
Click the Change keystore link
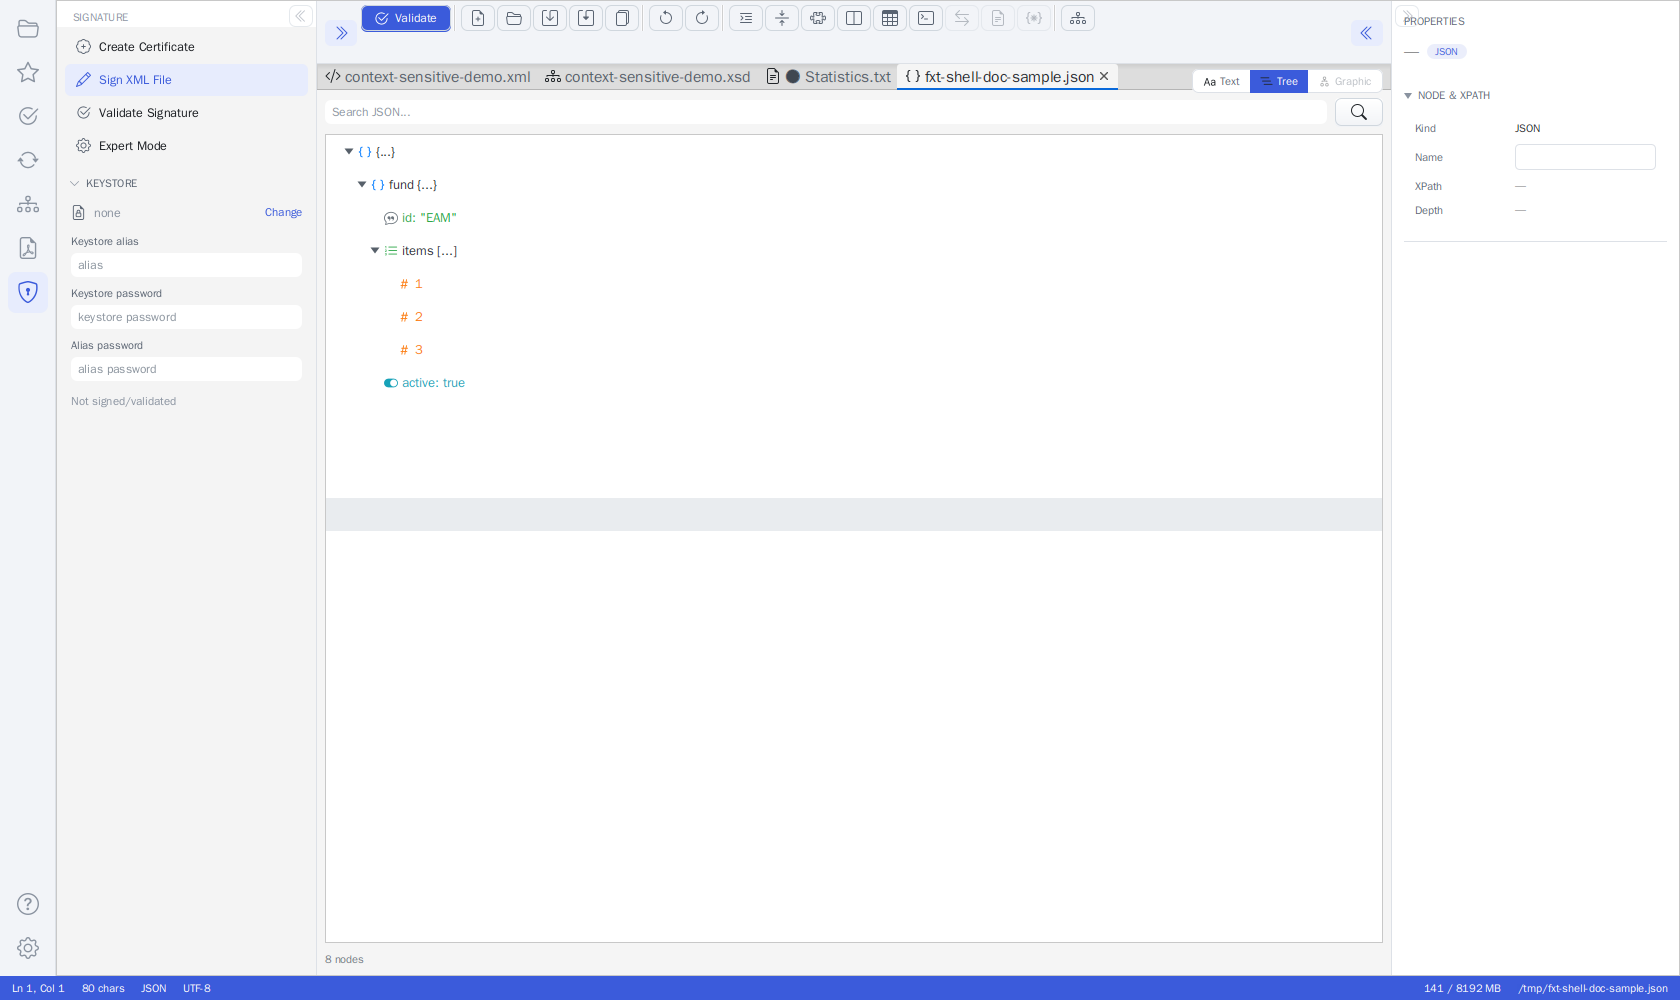(283, 213)
